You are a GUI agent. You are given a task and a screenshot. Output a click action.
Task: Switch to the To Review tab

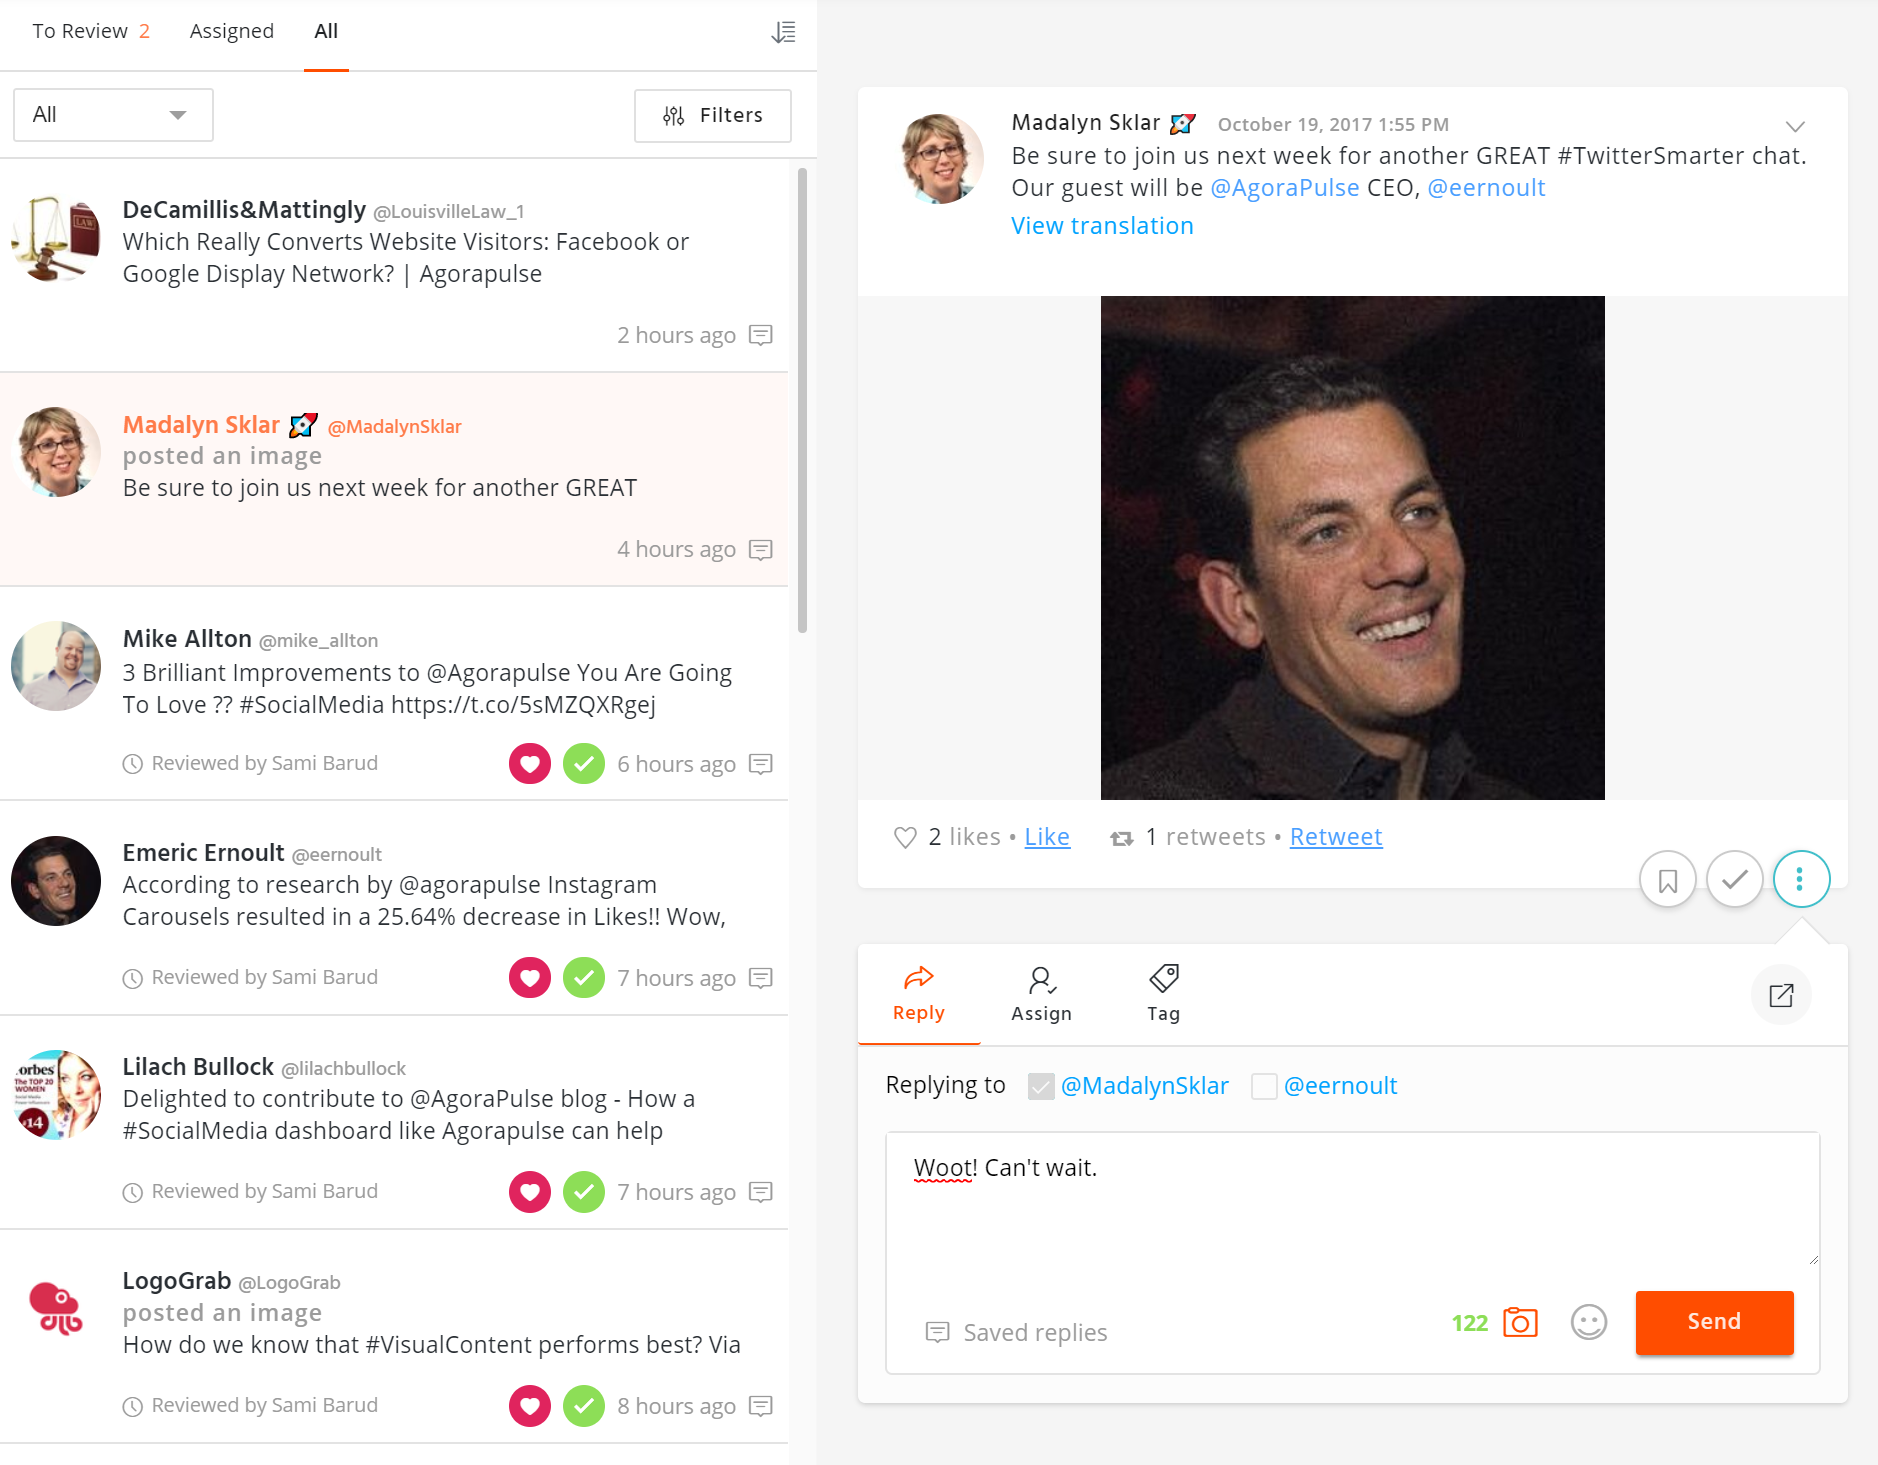tap(91, 31)
